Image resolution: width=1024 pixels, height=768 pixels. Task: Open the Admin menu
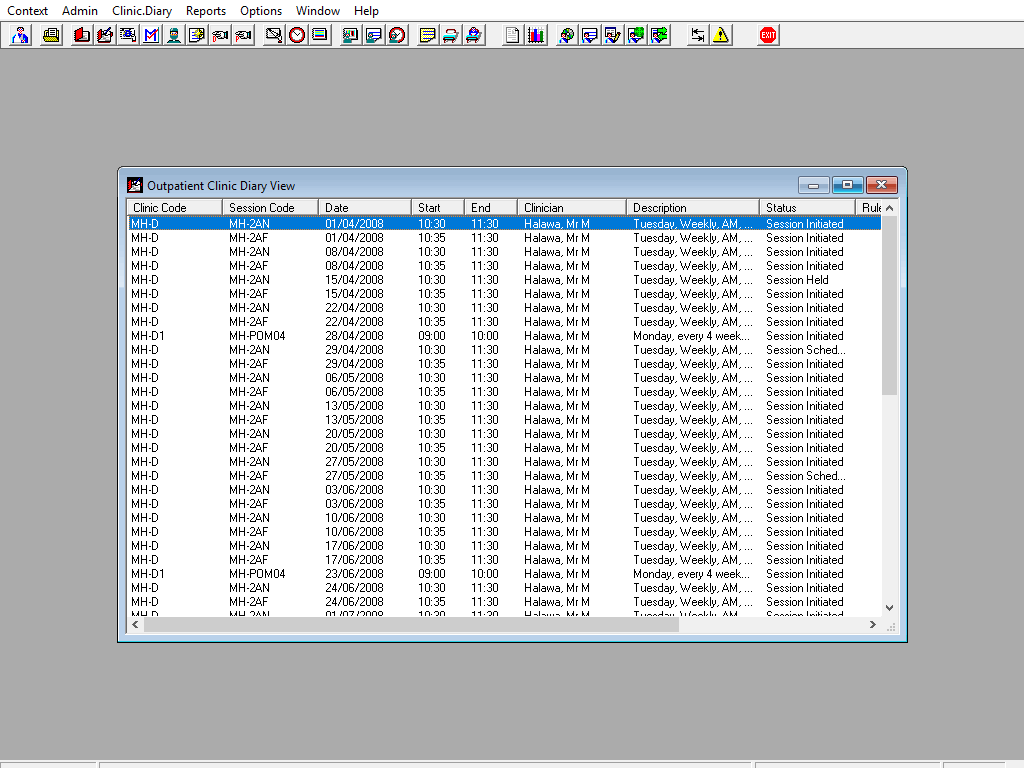click(80, 10)
